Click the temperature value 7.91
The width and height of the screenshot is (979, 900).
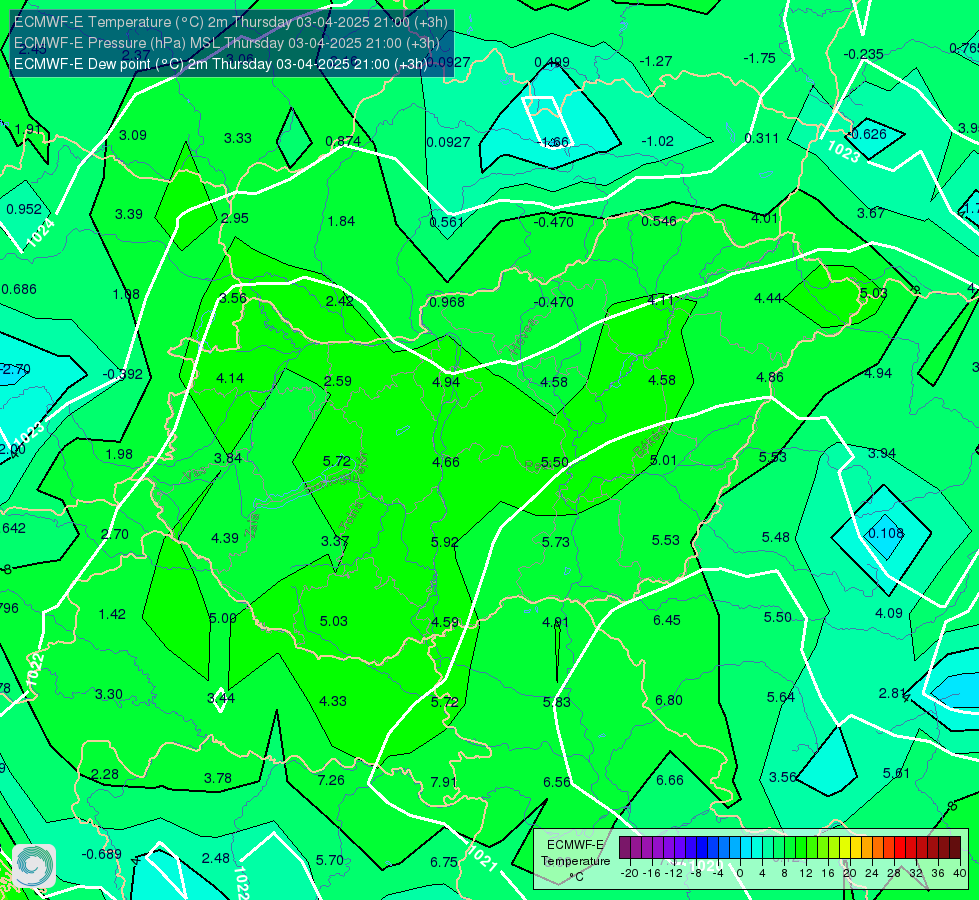(443, 782)
